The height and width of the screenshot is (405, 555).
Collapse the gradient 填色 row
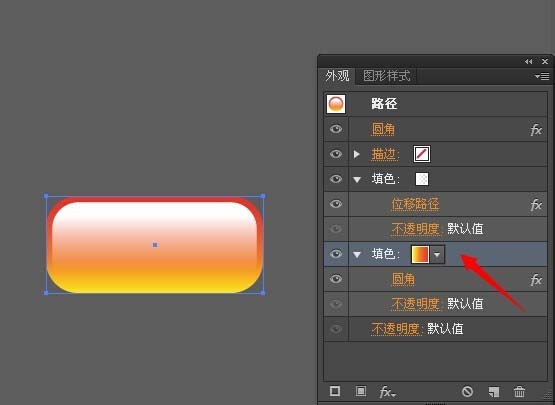357,255
